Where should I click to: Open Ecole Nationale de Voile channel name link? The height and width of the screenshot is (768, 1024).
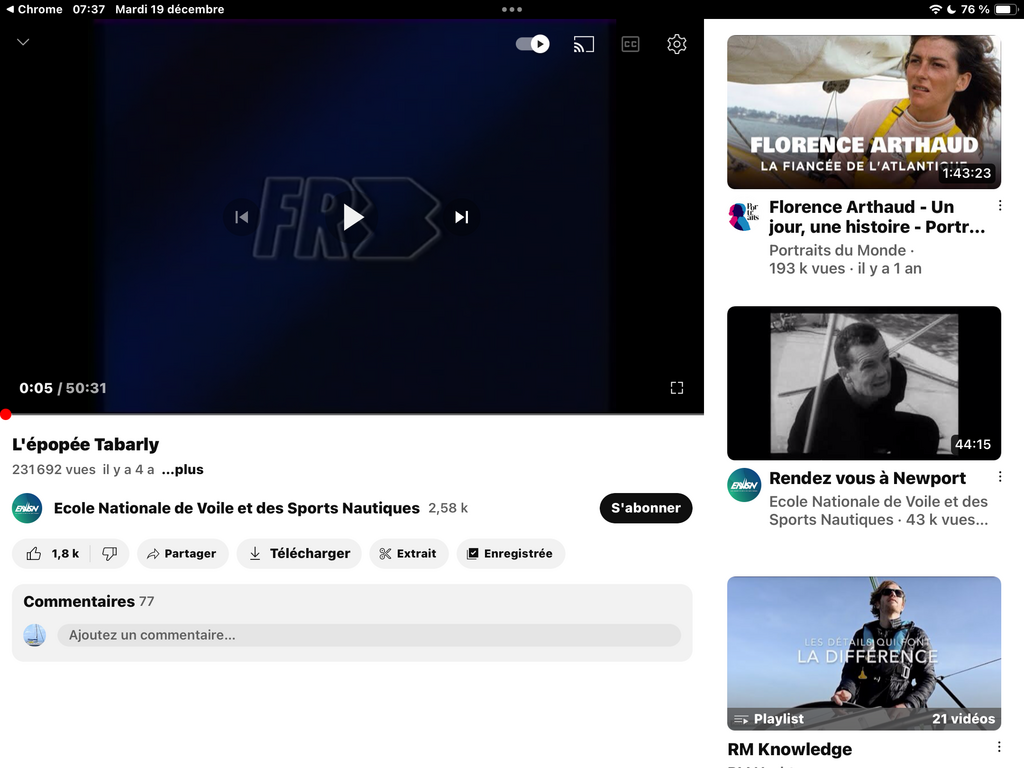[236, 508]
